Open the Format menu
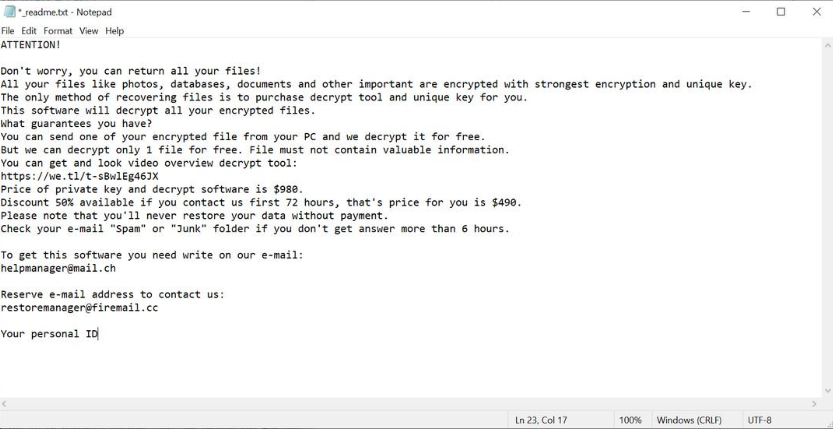833x429 pixels. click(58, 31)
